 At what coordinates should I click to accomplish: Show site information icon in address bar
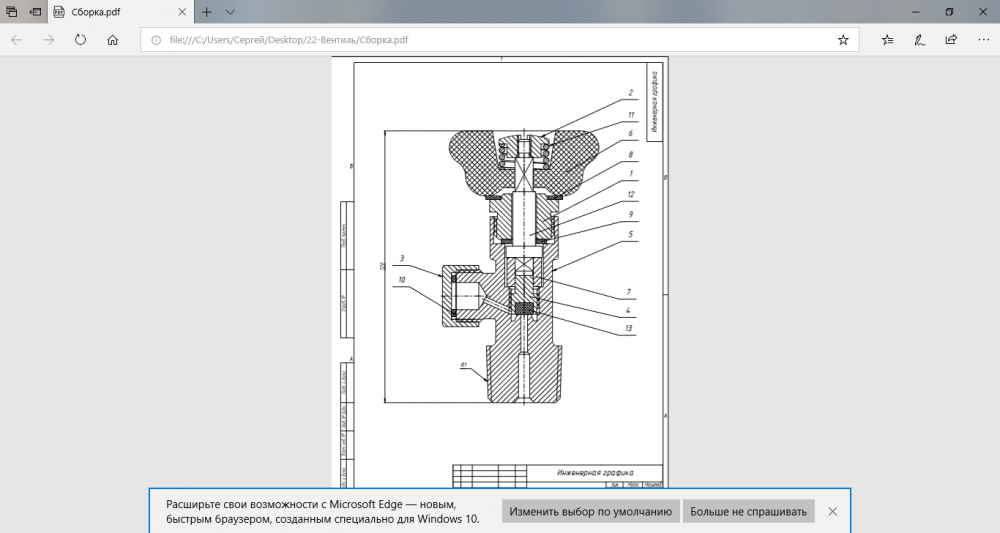click(156, 40)
